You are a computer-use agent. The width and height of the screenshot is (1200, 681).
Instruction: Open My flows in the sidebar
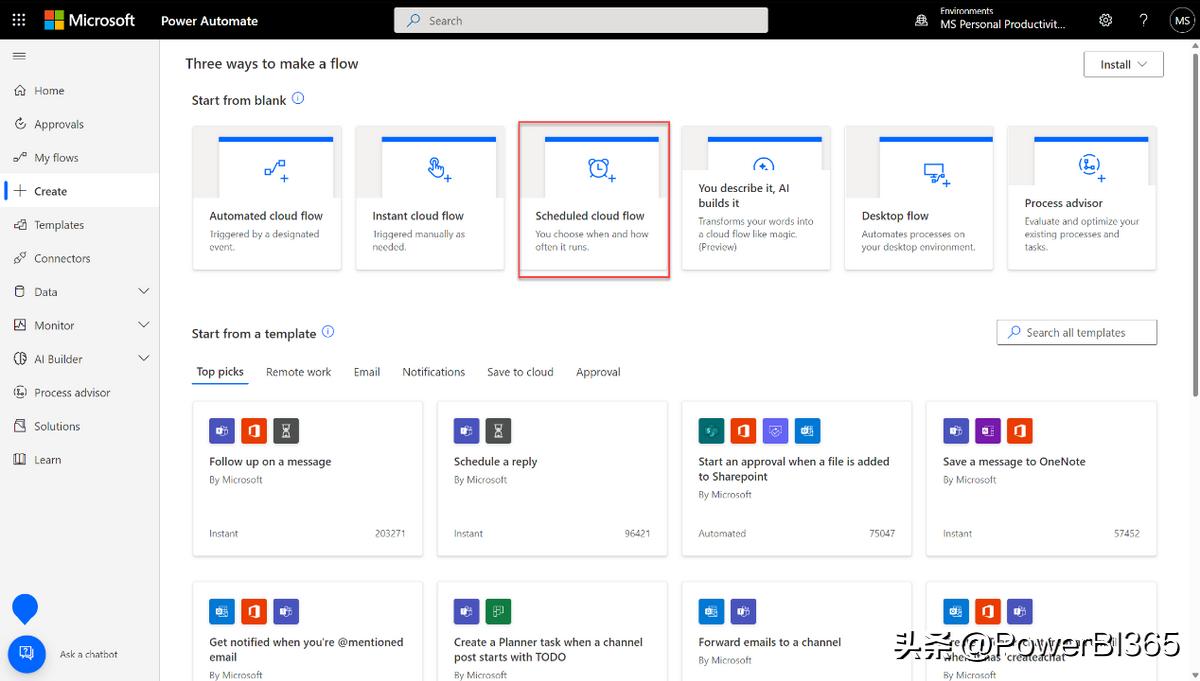click(54, 157)
